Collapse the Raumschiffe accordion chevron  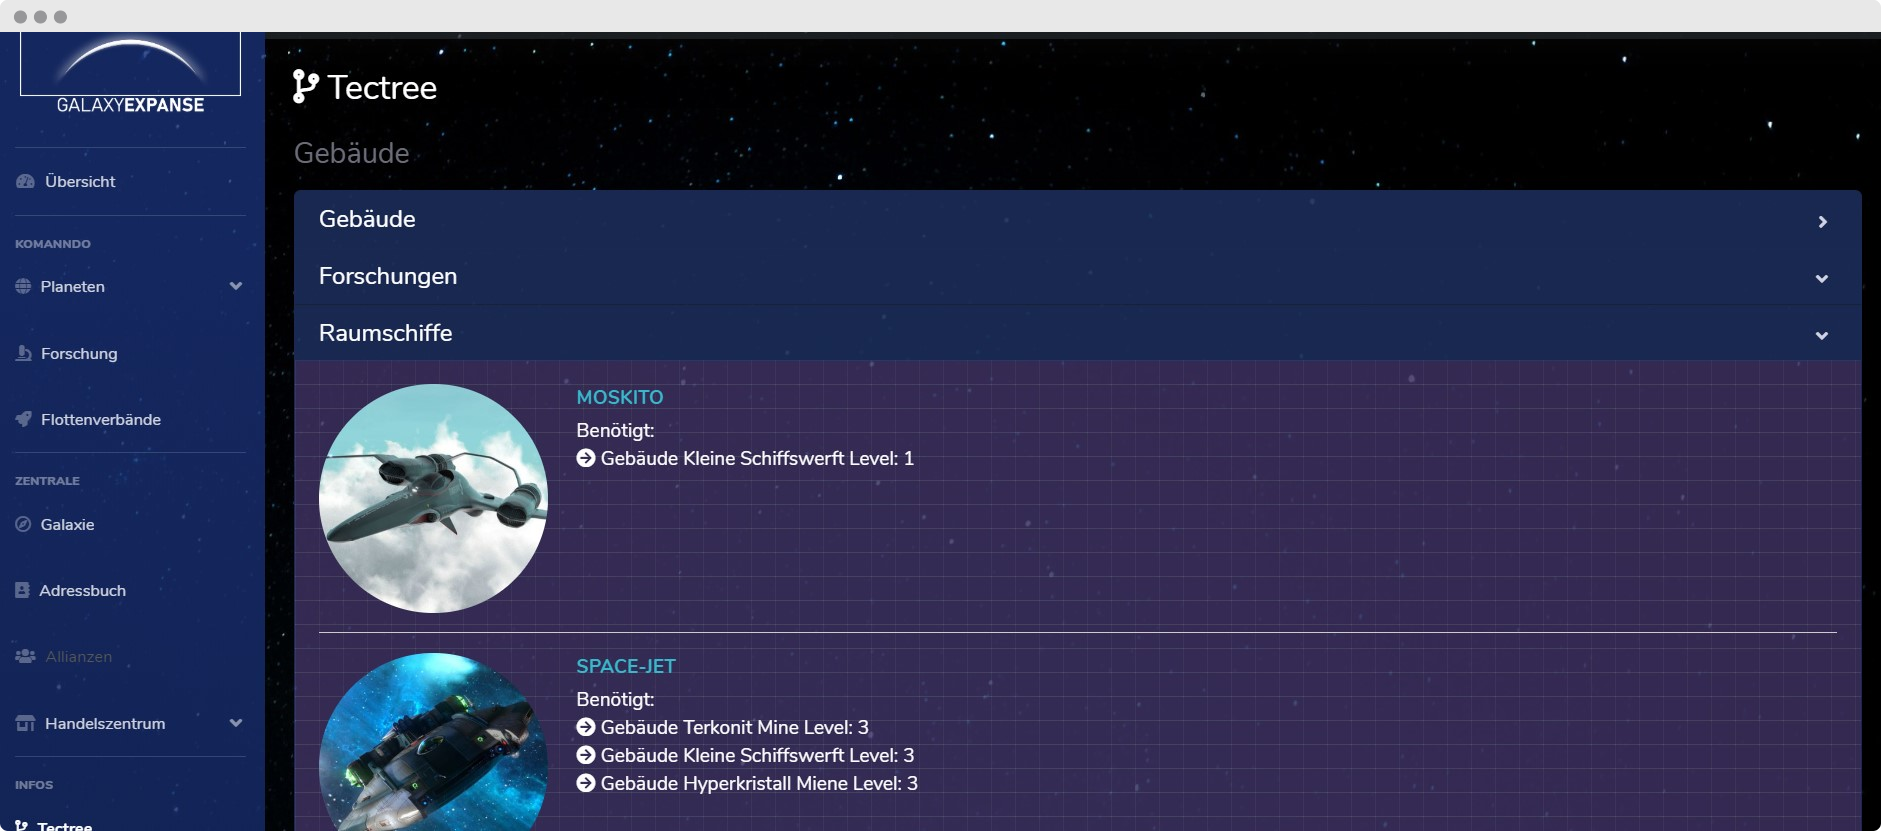(x=1822, y=336)
